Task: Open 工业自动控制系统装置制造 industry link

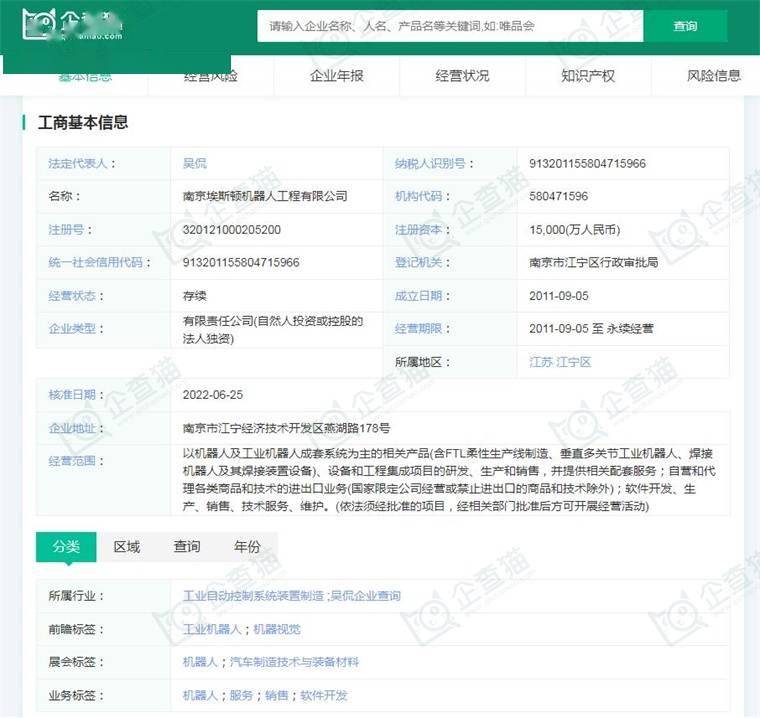Action: pyautogui.click(x=254, y=595)
